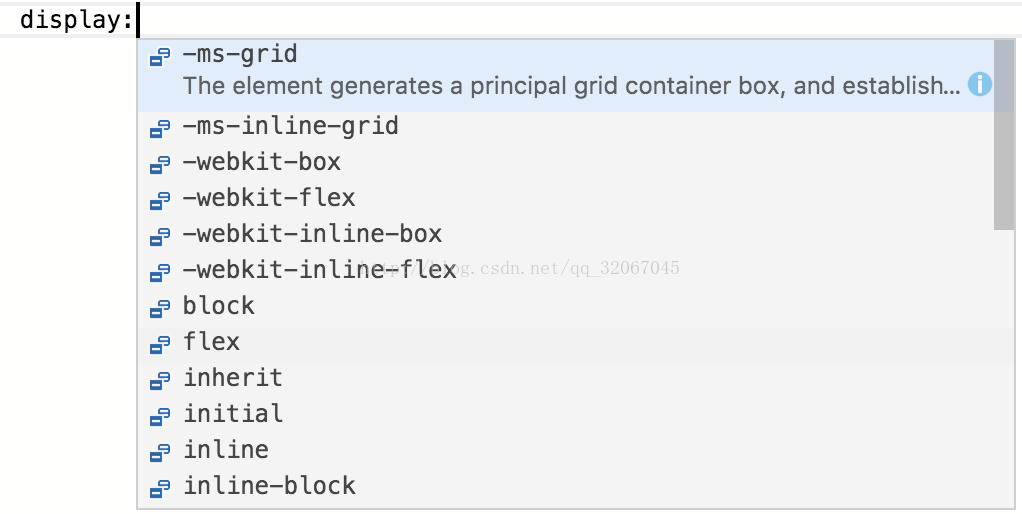The width and height of the screenshot is (1022, 514).
Task: Click the icon beside -ms-inline-grid
Action: [x=160, y=128]
